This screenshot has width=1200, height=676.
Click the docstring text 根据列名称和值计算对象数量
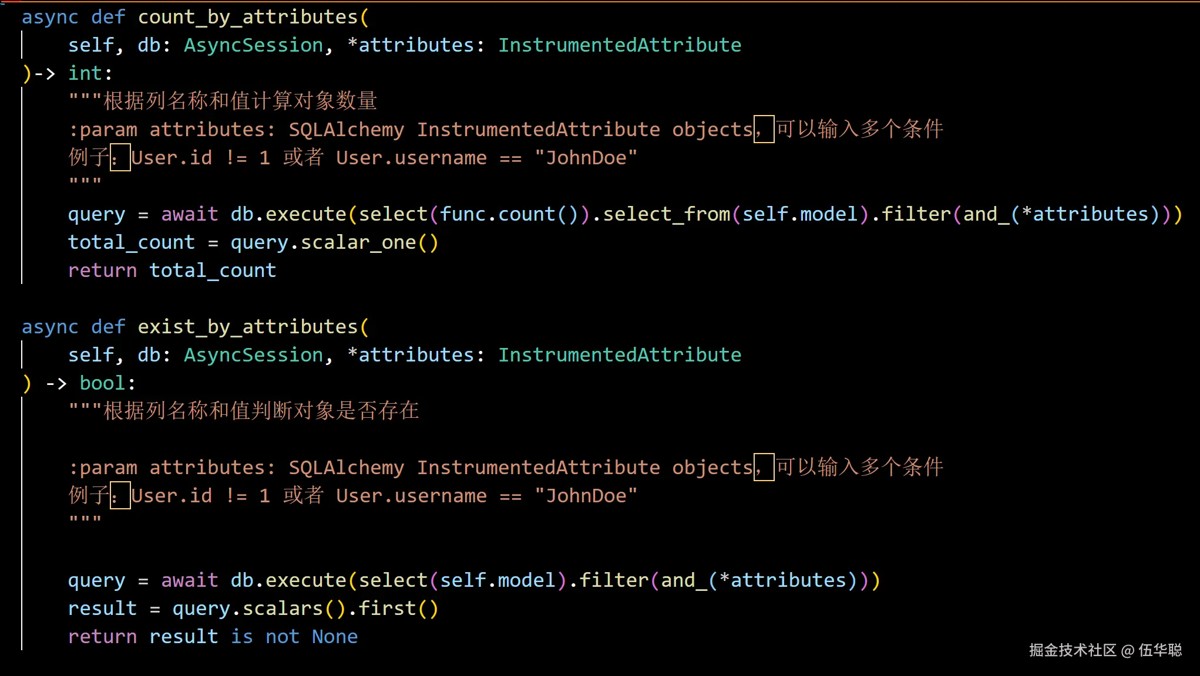pos(240,101)
